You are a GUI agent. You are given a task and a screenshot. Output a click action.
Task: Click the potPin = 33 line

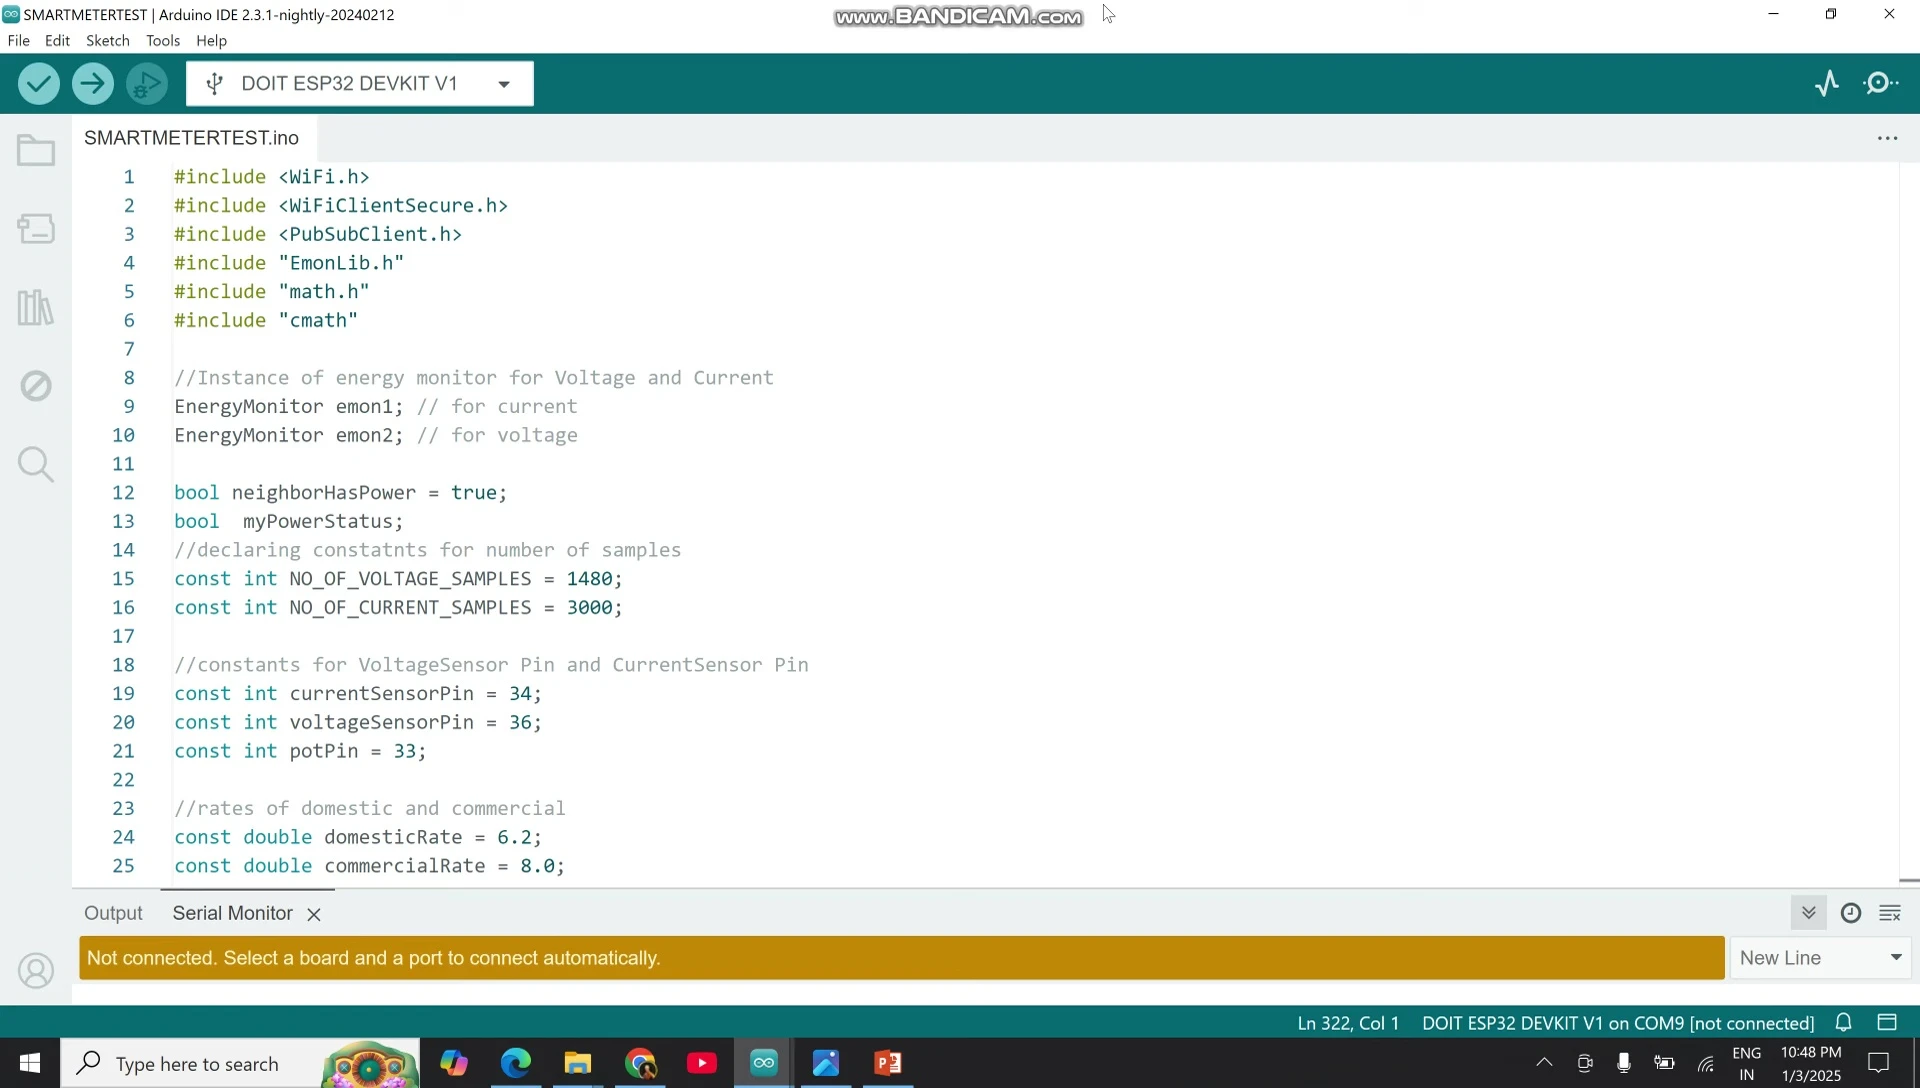300,751
